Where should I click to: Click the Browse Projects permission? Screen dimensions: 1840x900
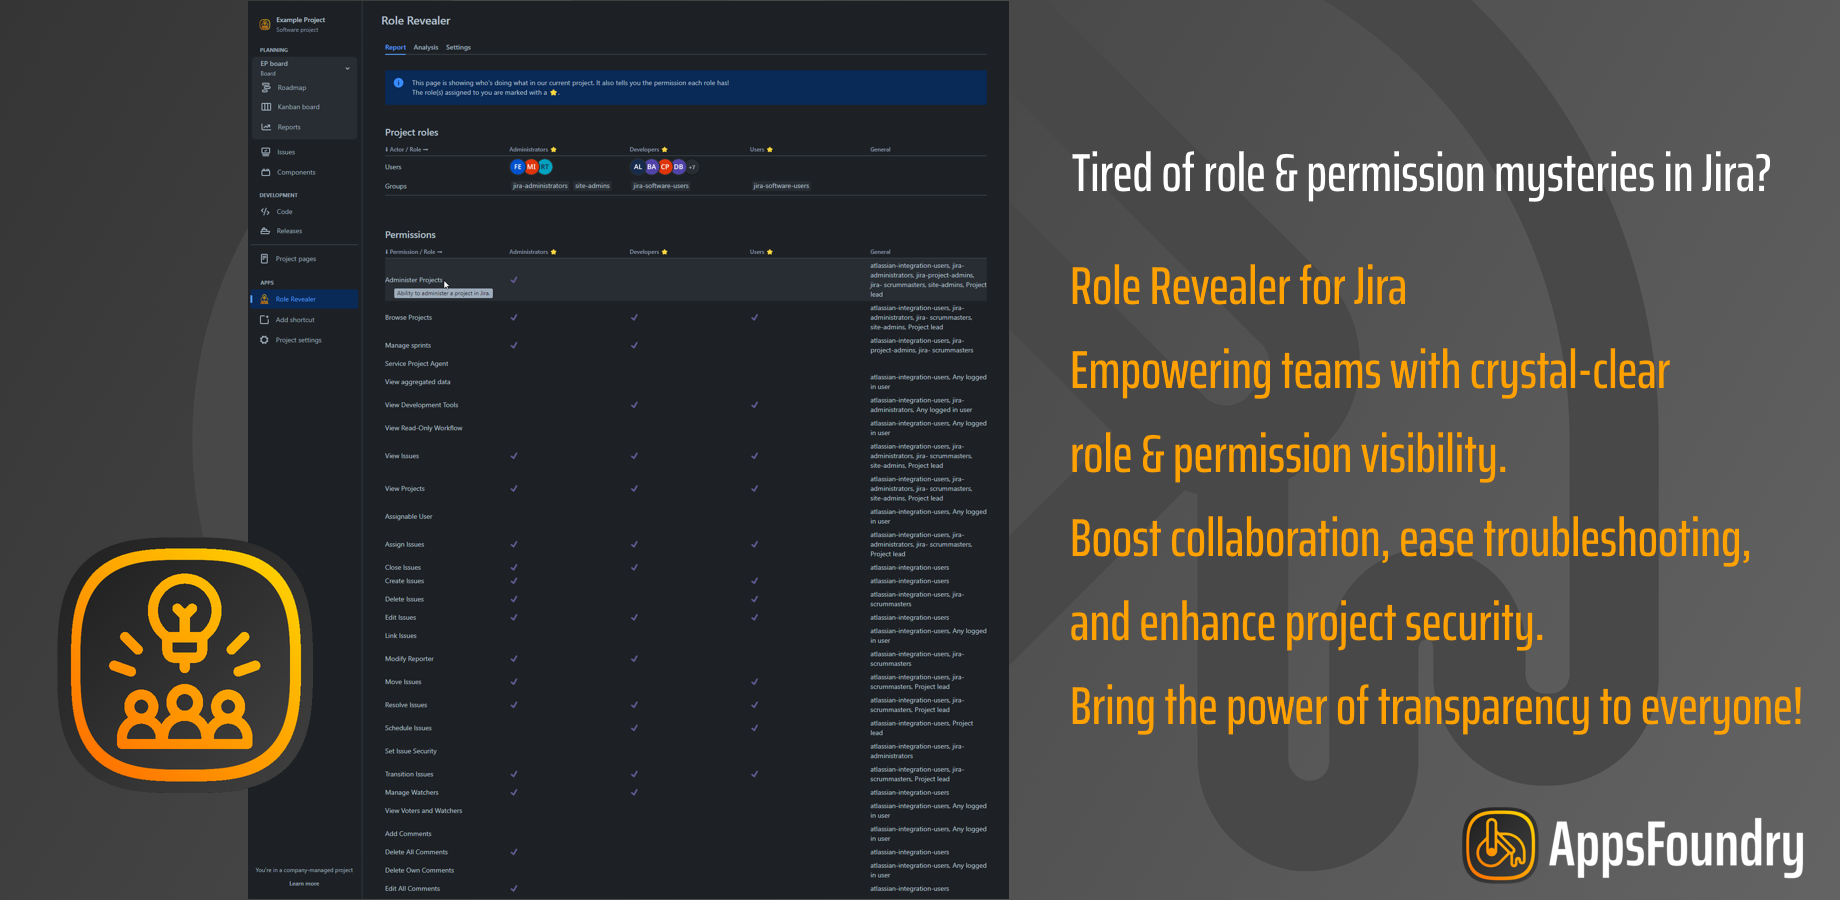408,318
